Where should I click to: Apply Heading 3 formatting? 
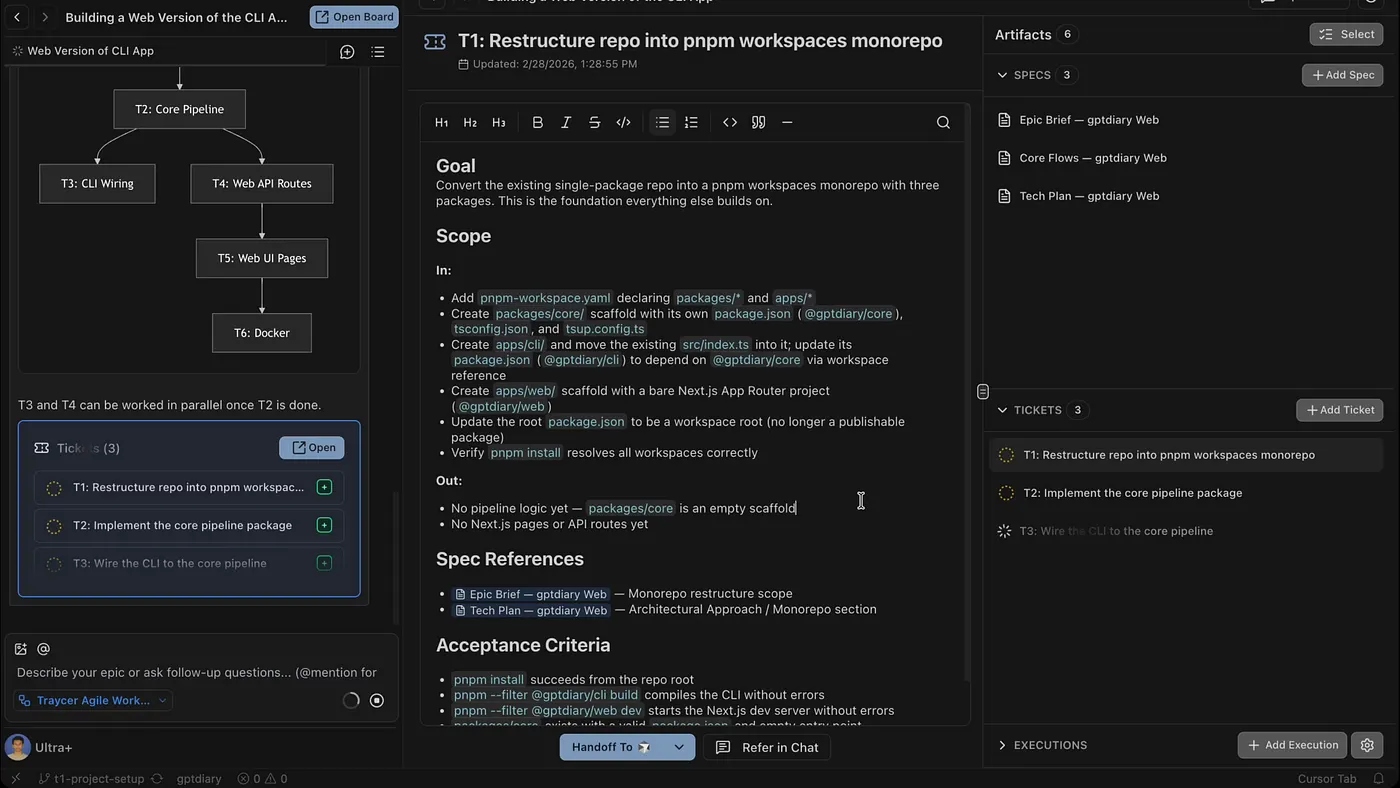point(499,122)
